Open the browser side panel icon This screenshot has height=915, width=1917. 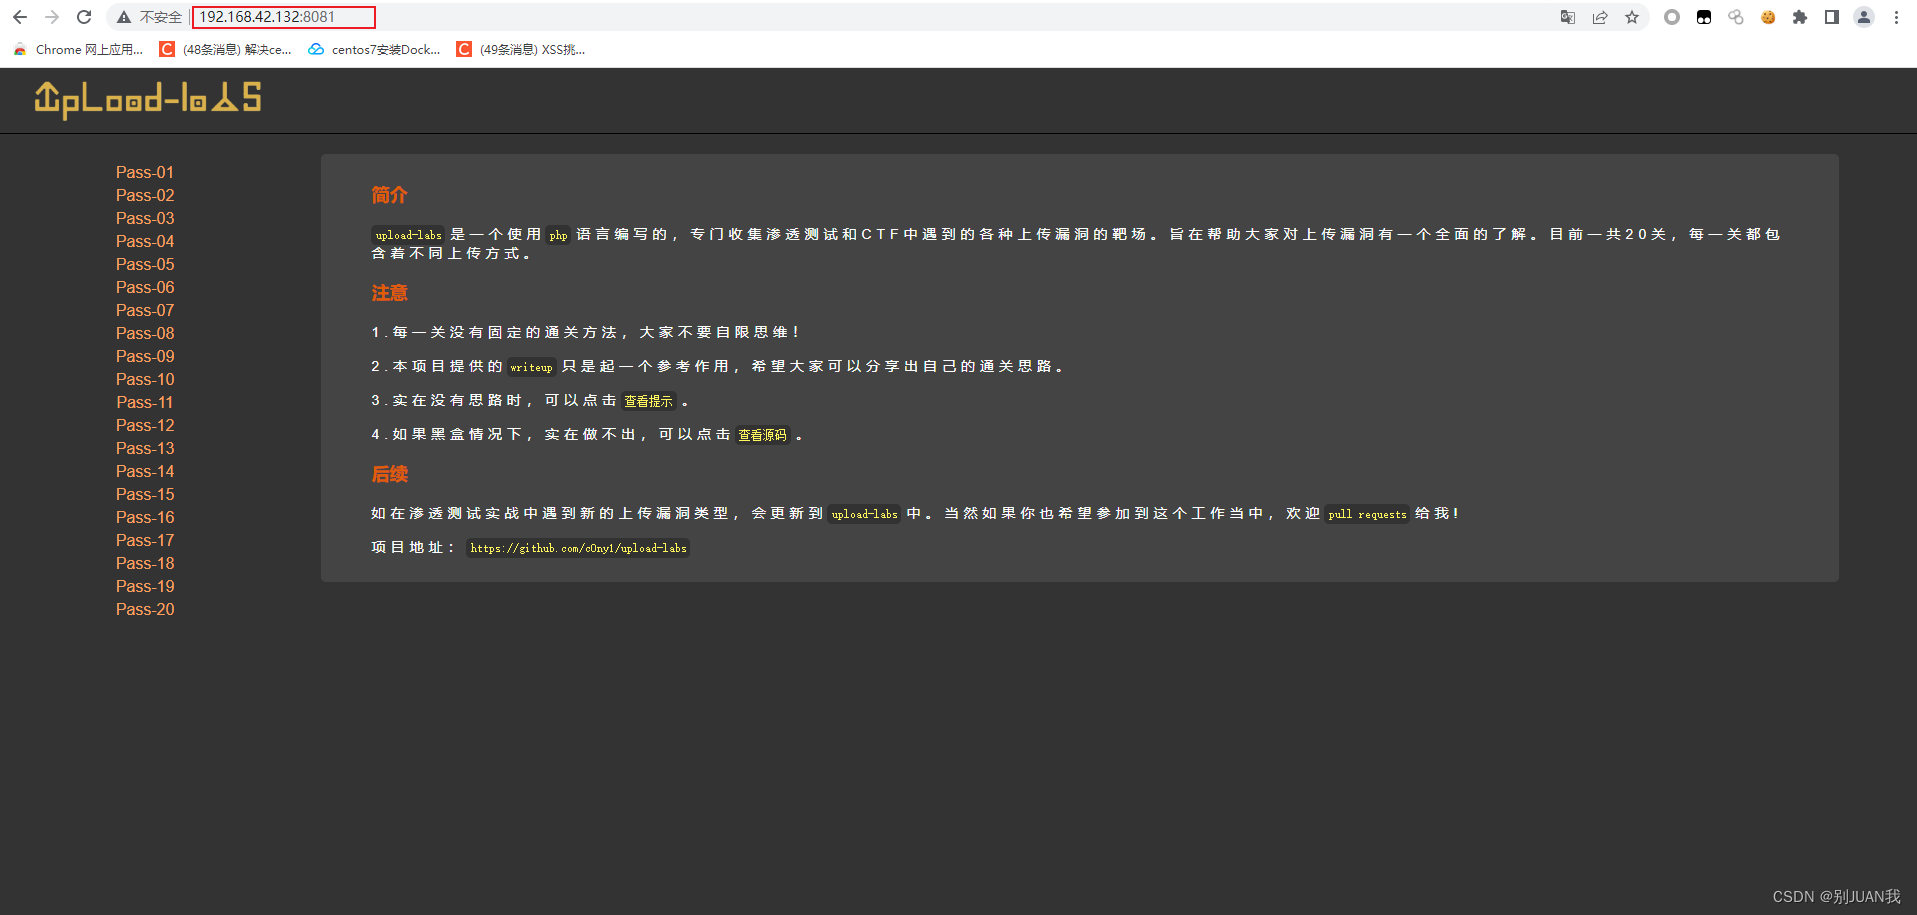coord(1831,17)
